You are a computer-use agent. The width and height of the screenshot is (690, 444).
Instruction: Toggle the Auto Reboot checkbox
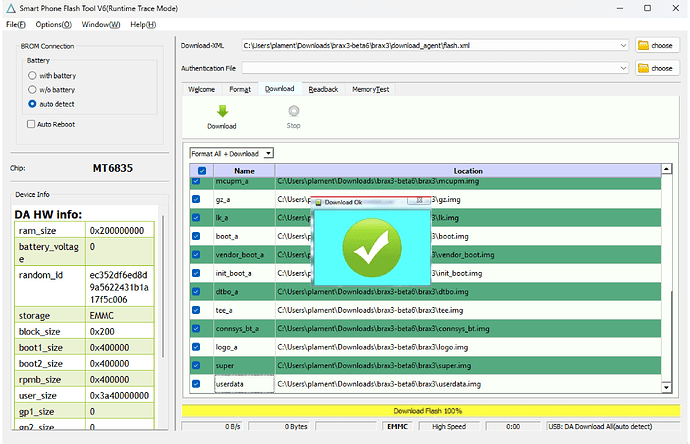tap(31, 124)
